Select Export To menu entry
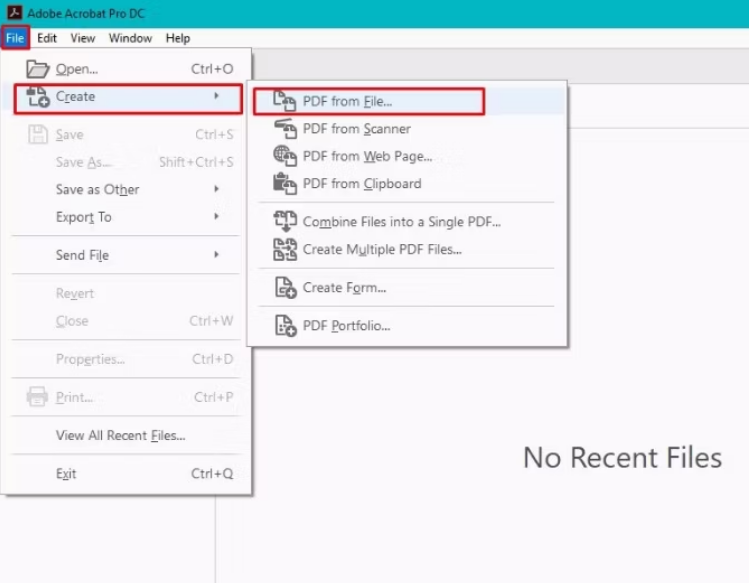 126,217
